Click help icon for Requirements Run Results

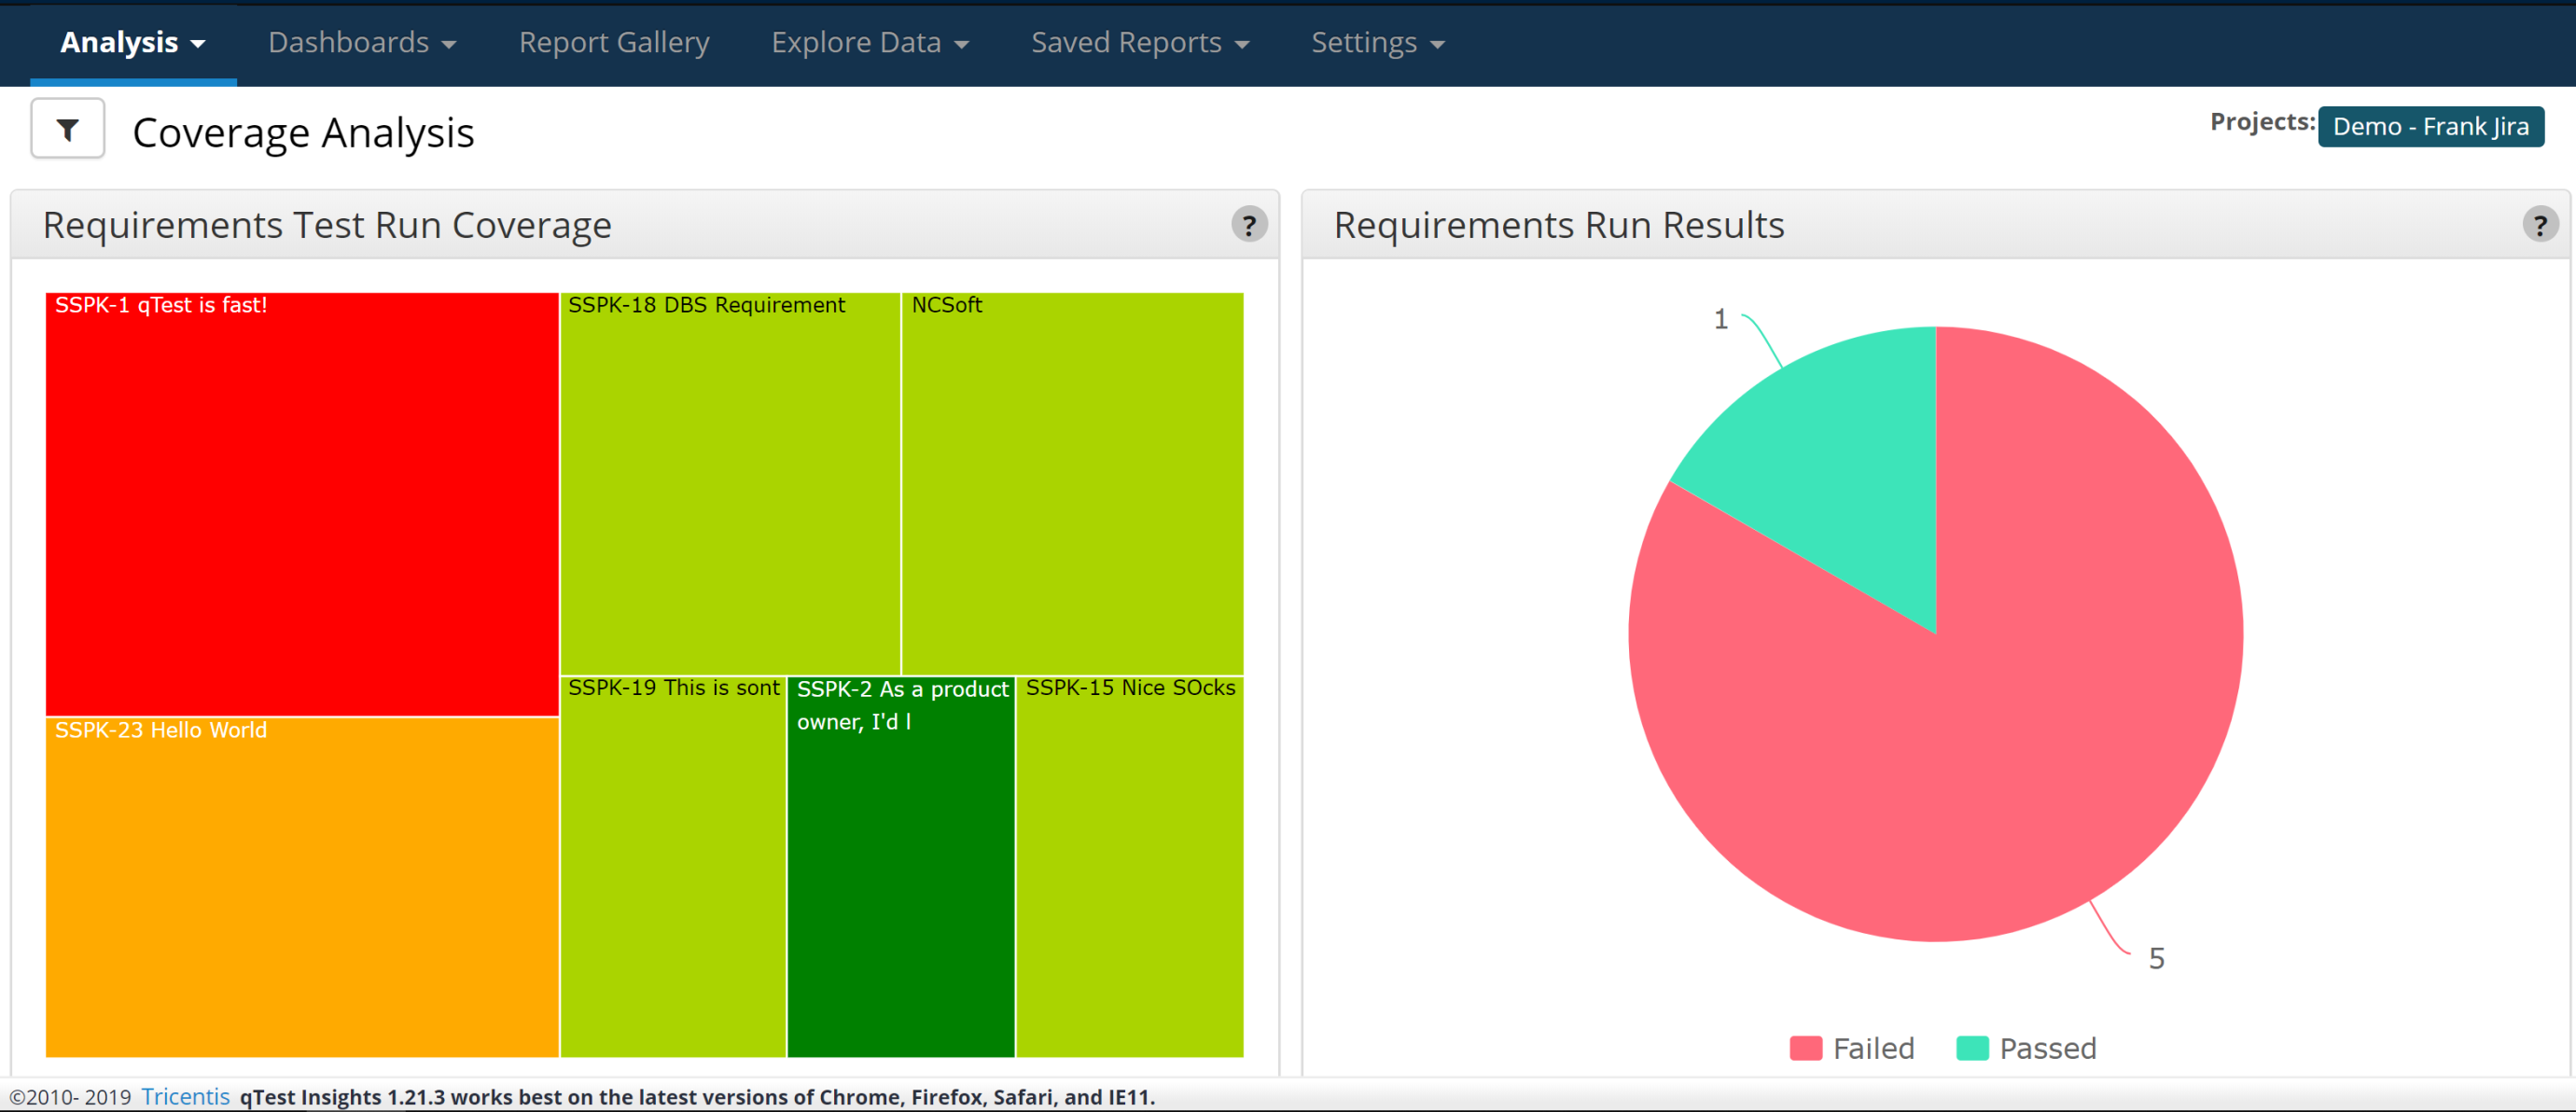[x=2538, y=225]
